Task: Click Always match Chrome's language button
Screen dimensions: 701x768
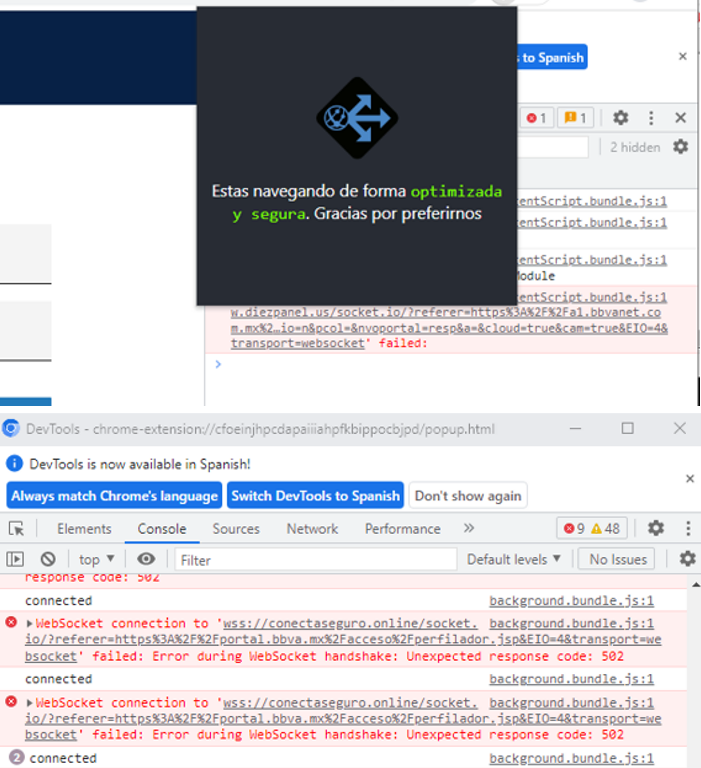Action: [x=114, y=496]
